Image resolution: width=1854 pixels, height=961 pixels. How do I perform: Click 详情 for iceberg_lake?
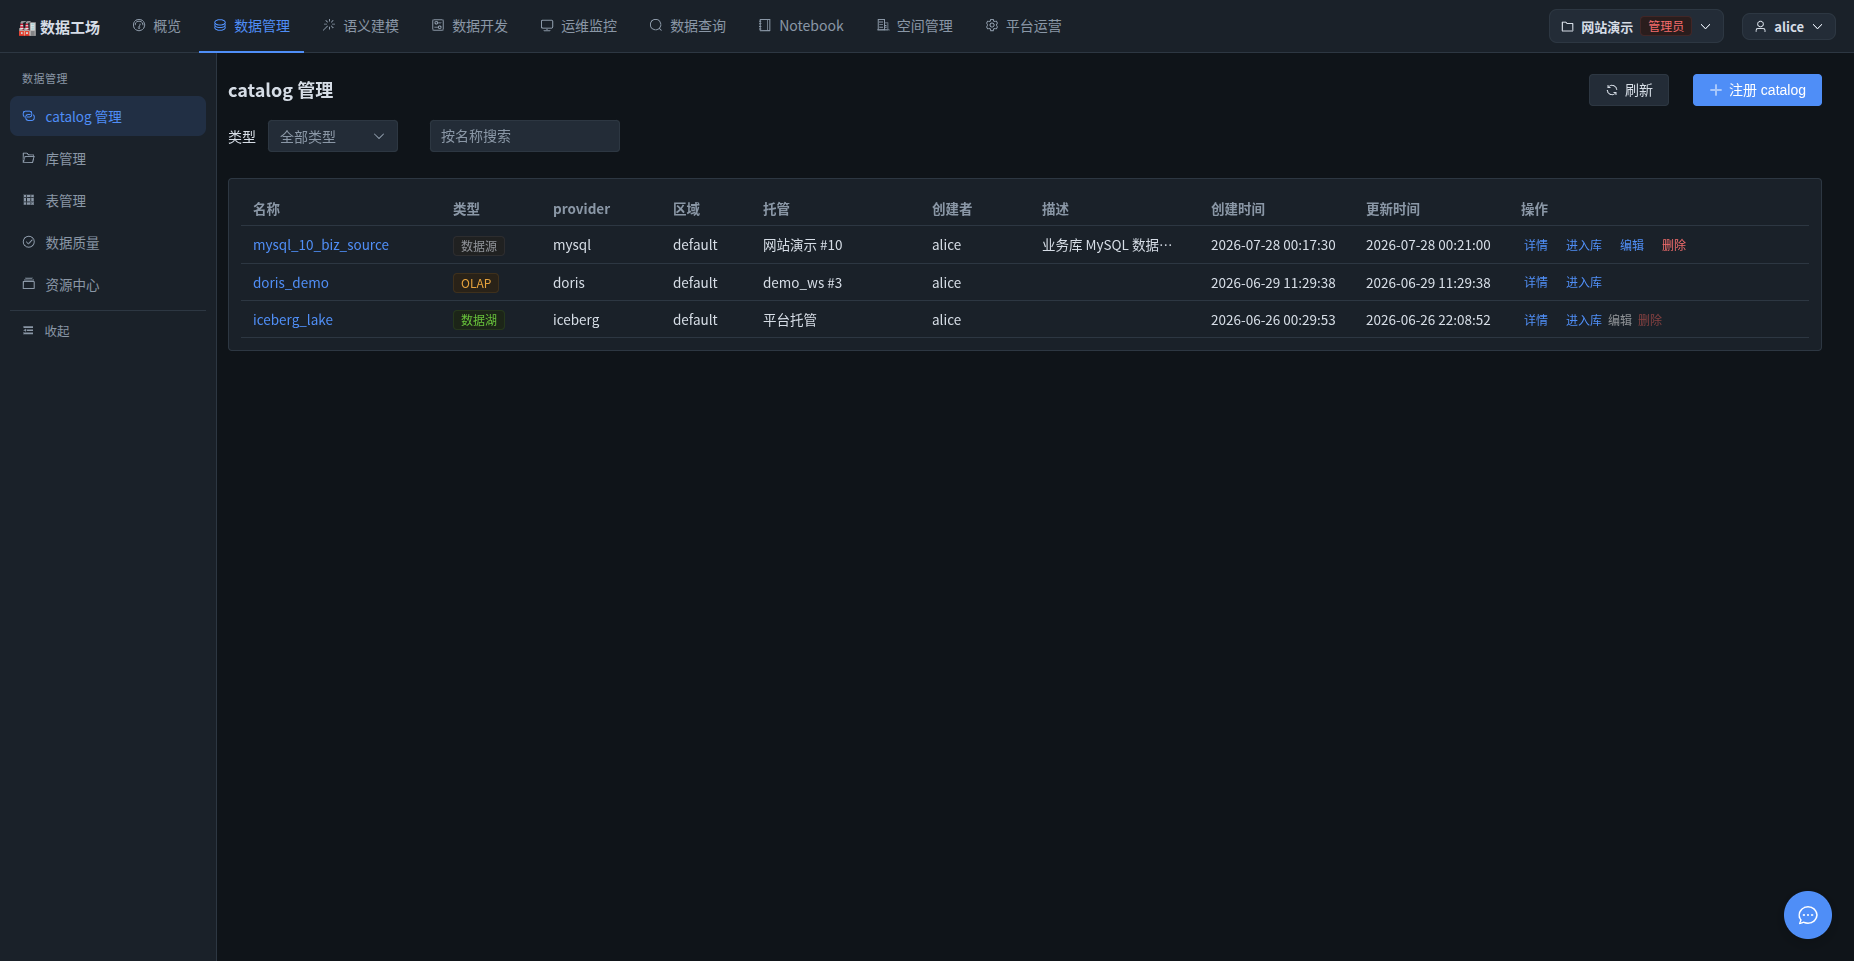tap(1536, 320)
